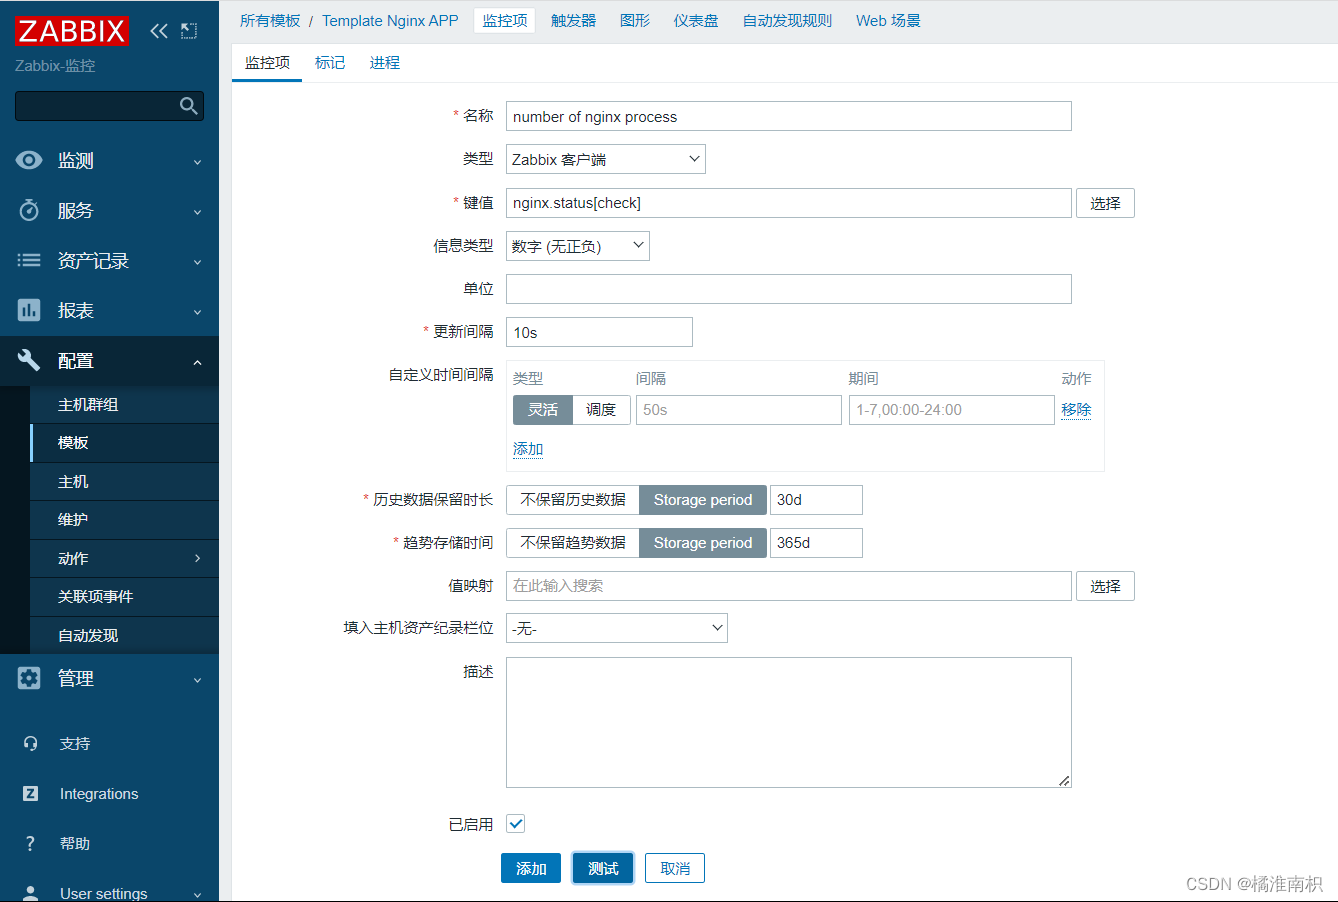Choose 不保留历史数据 option

(573, 500)
